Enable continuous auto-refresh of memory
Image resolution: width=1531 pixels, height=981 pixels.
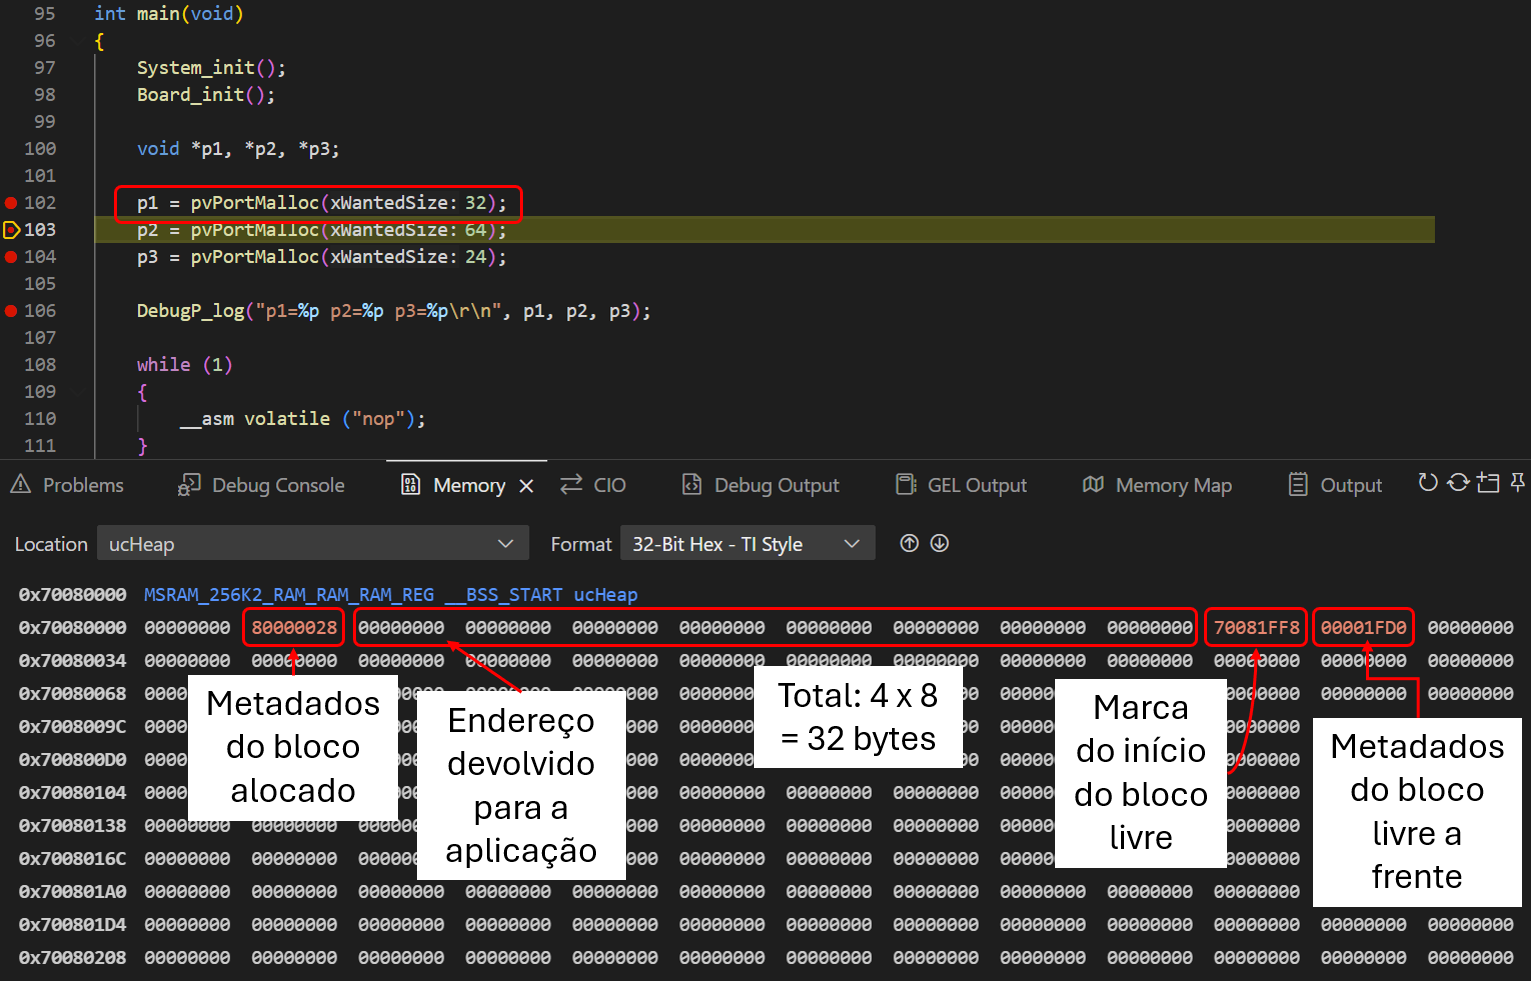[1458, 483]
